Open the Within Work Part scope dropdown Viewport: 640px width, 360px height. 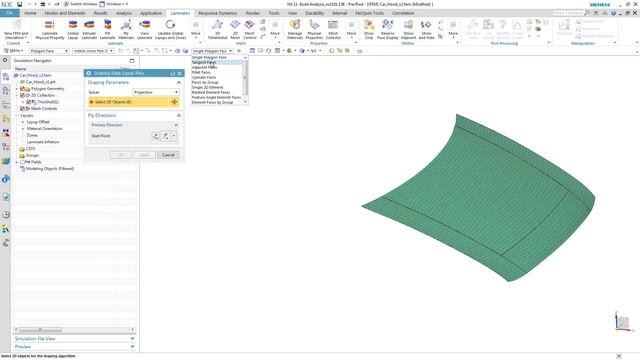(93, 51)
